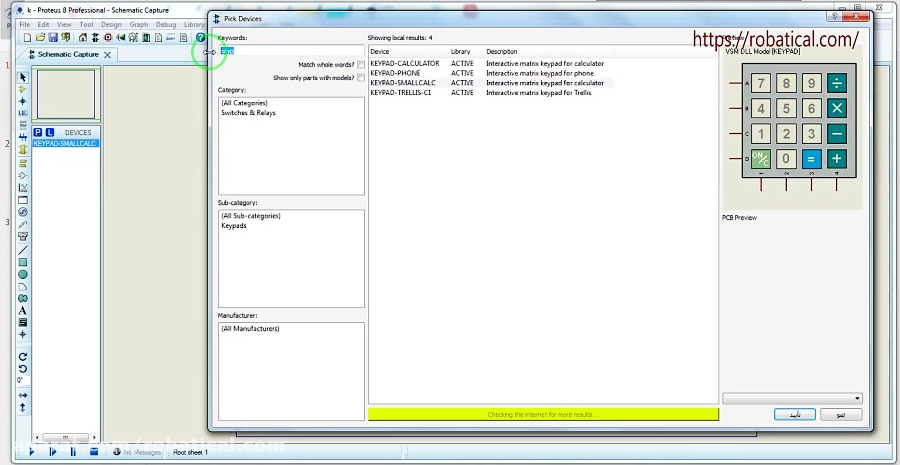Toggle 'Show only parts with models?' checkbox
Screen dimensions: 900x465
point(361,78)
